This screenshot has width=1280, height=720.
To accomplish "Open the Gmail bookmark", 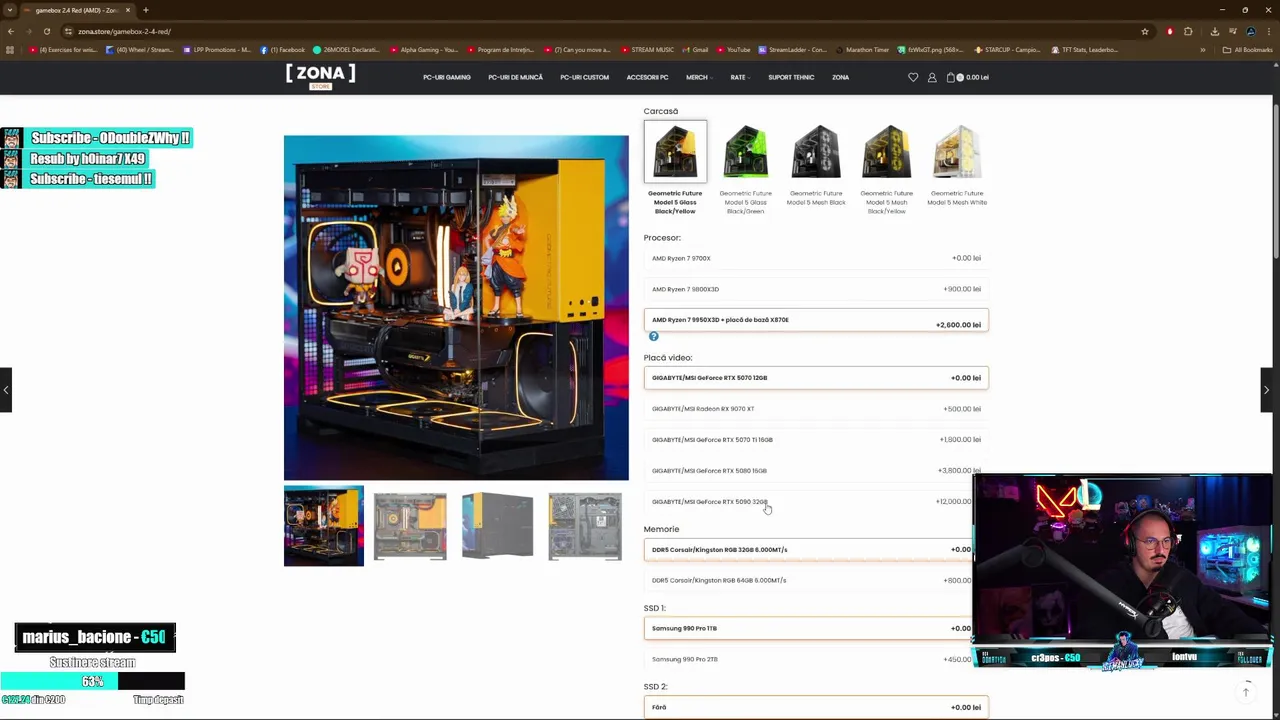I will click(695, 50).
